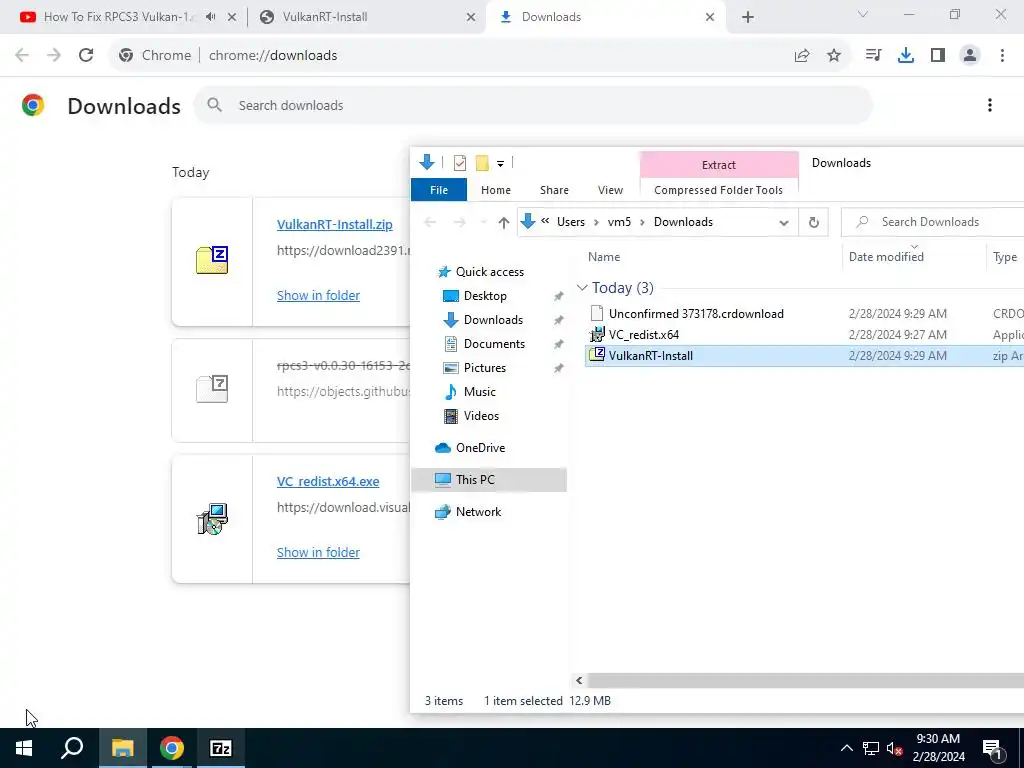
Task: Open Music in navigation pane
Action: [x=479, y=392]
